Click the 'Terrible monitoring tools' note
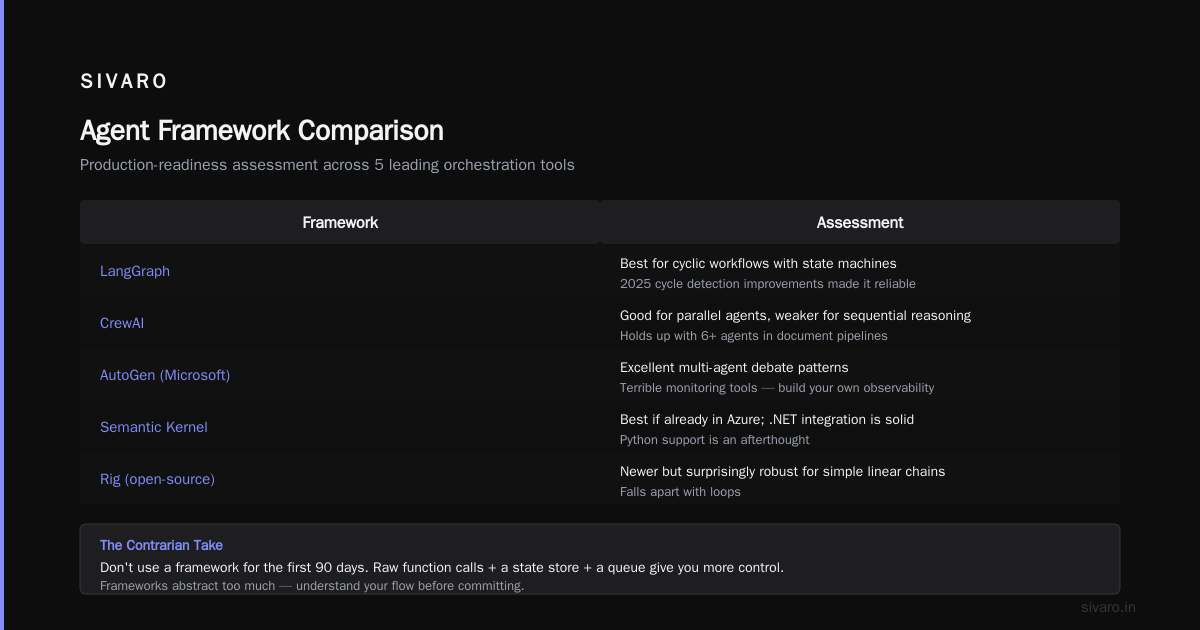The height and width of the screenshot is (630, 1200). point(777,388)
